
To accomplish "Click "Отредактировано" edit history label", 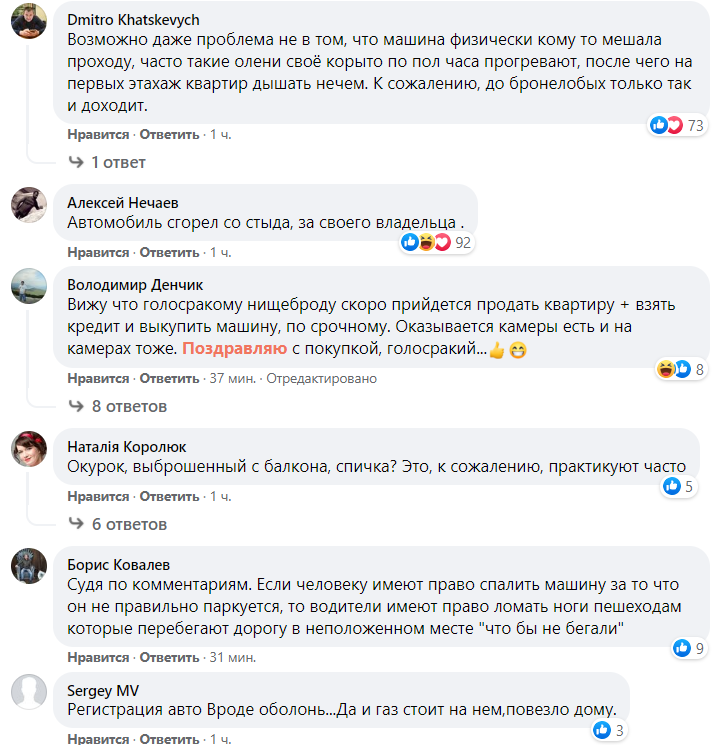I will 321,379.
